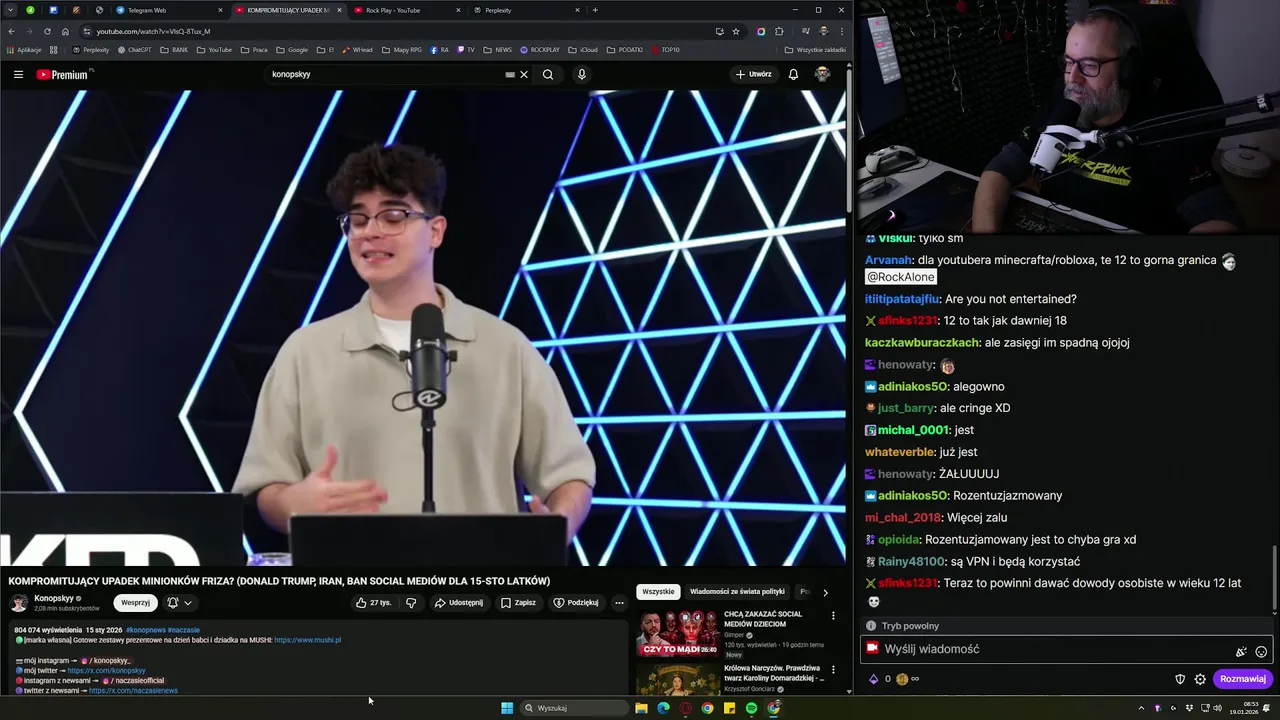1280x720 pixels.
Task: Open chat celebration party icon
Action: pos(1241,651)
